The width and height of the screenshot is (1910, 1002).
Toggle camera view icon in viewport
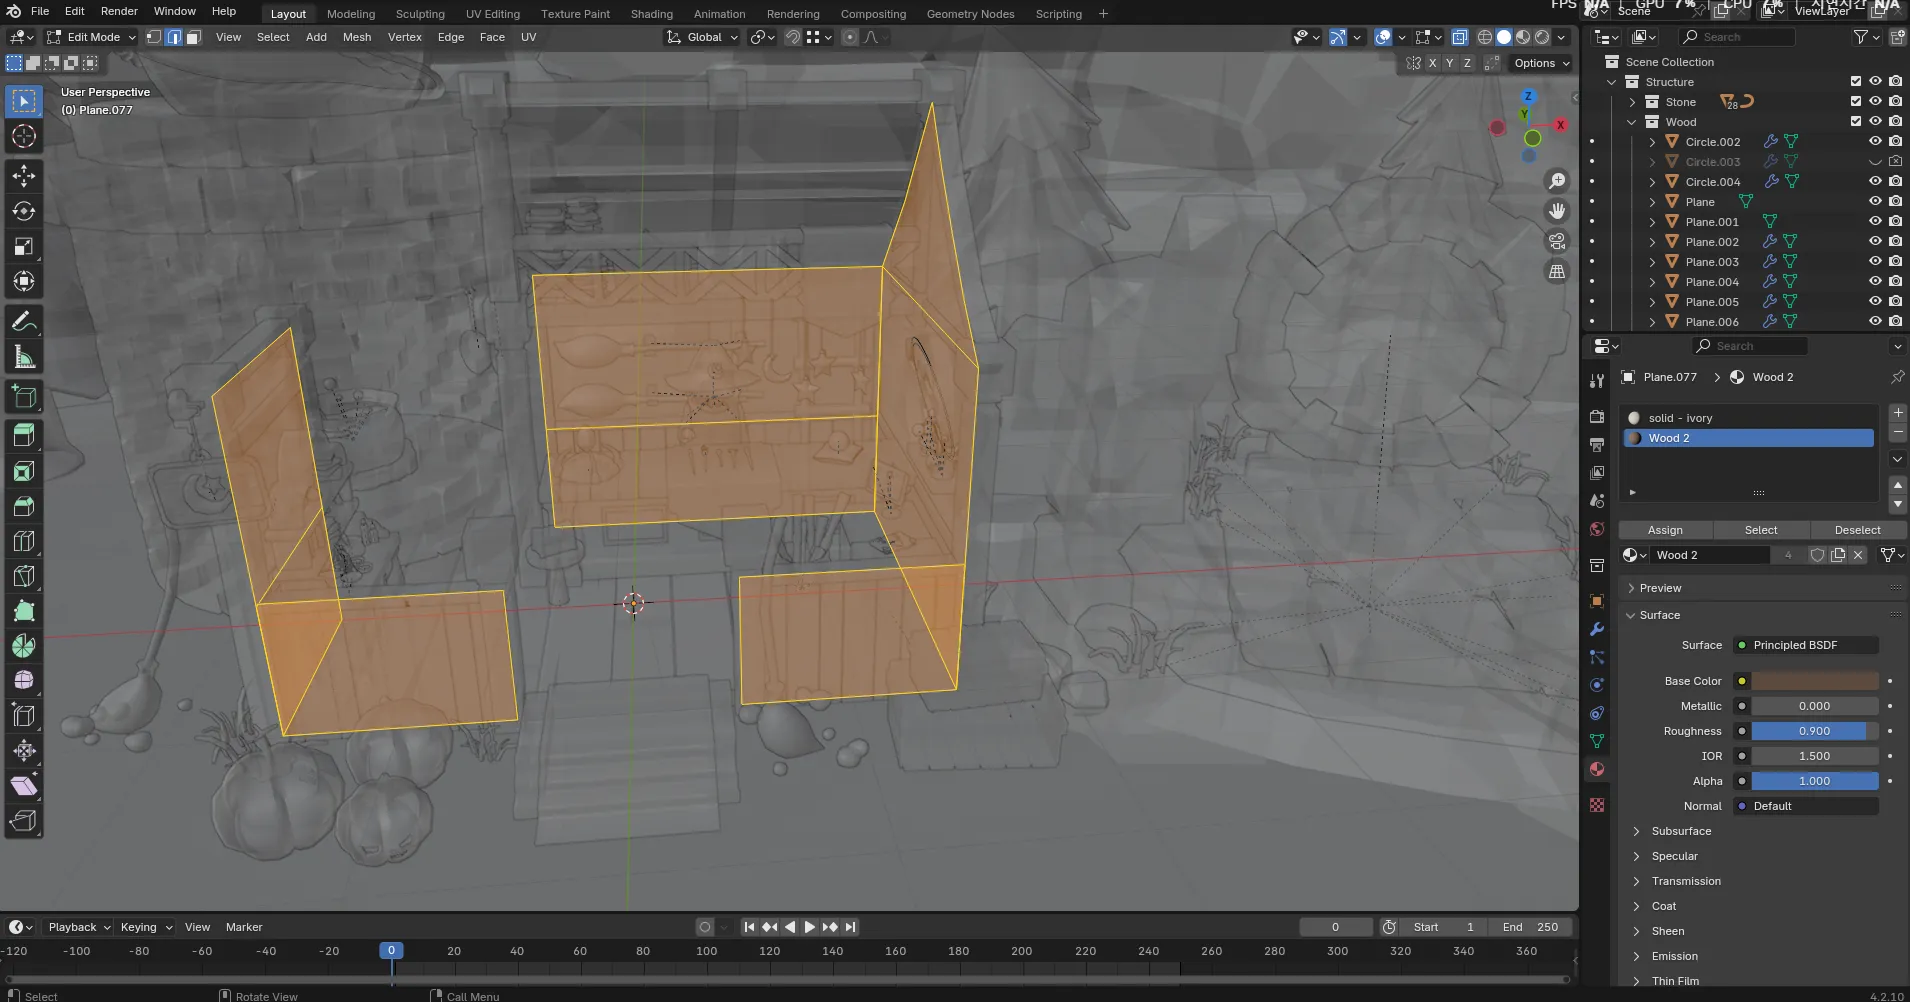1557,241
